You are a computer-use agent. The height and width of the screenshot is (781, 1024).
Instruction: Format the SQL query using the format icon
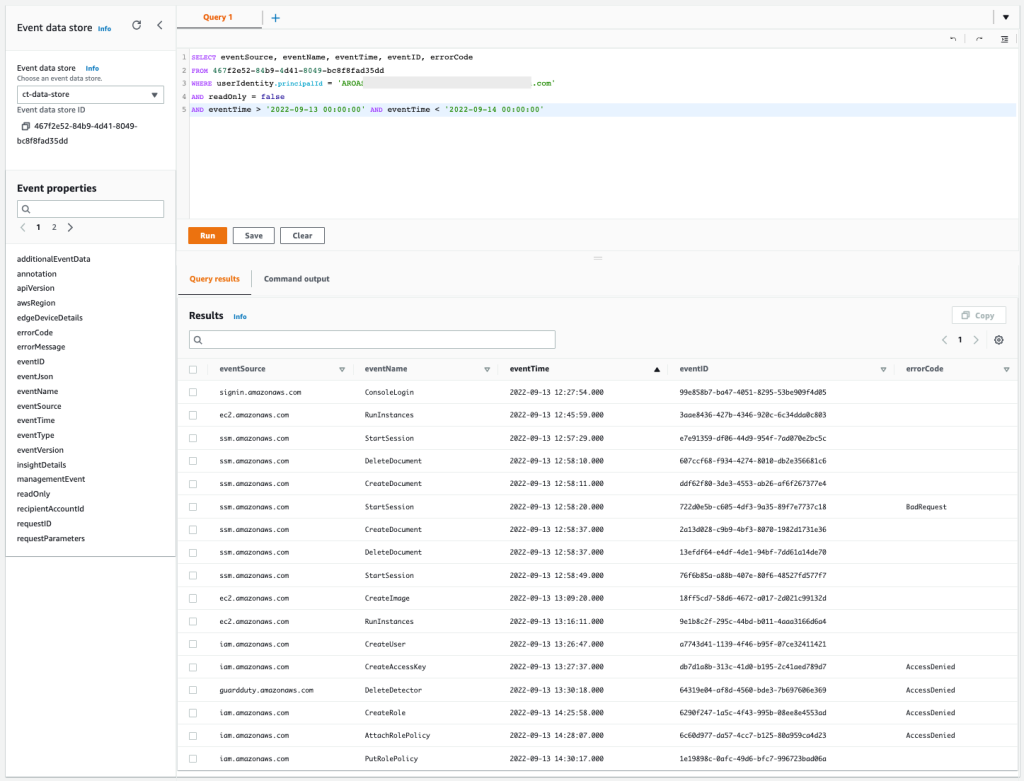[1006, 38]
